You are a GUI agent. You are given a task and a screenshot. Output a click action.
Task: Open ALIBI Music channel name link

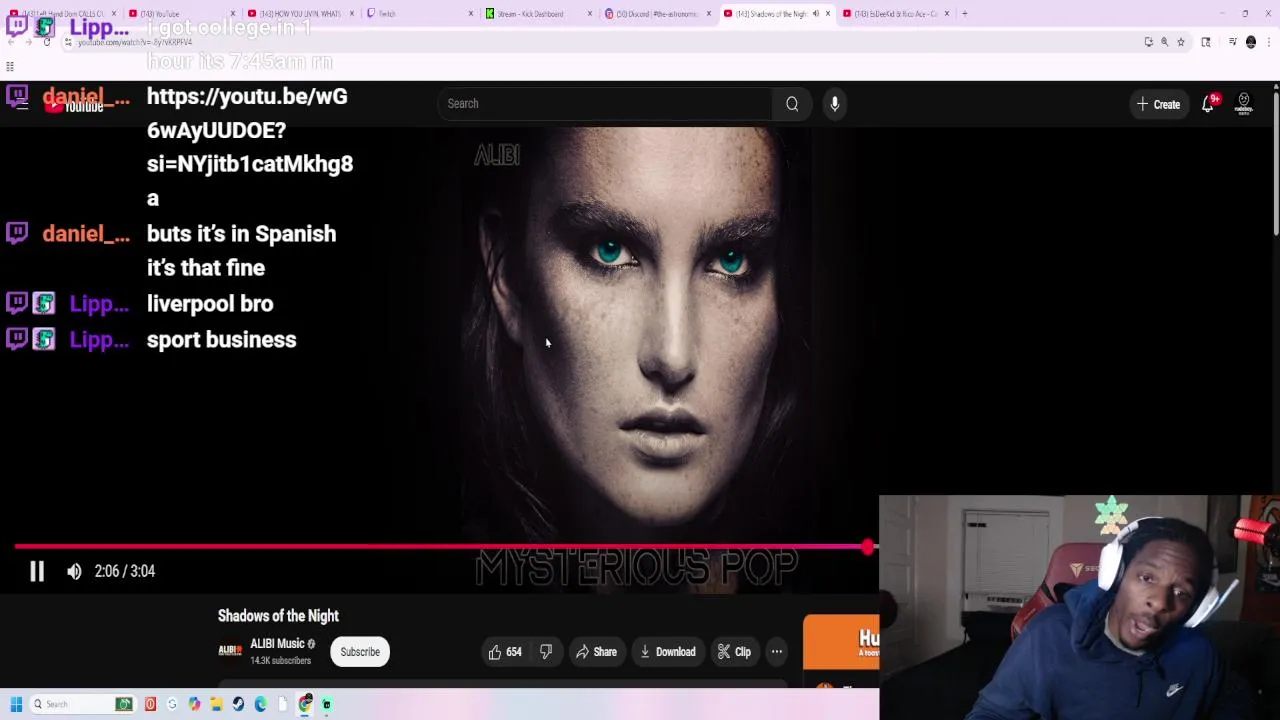pos(277,644)
